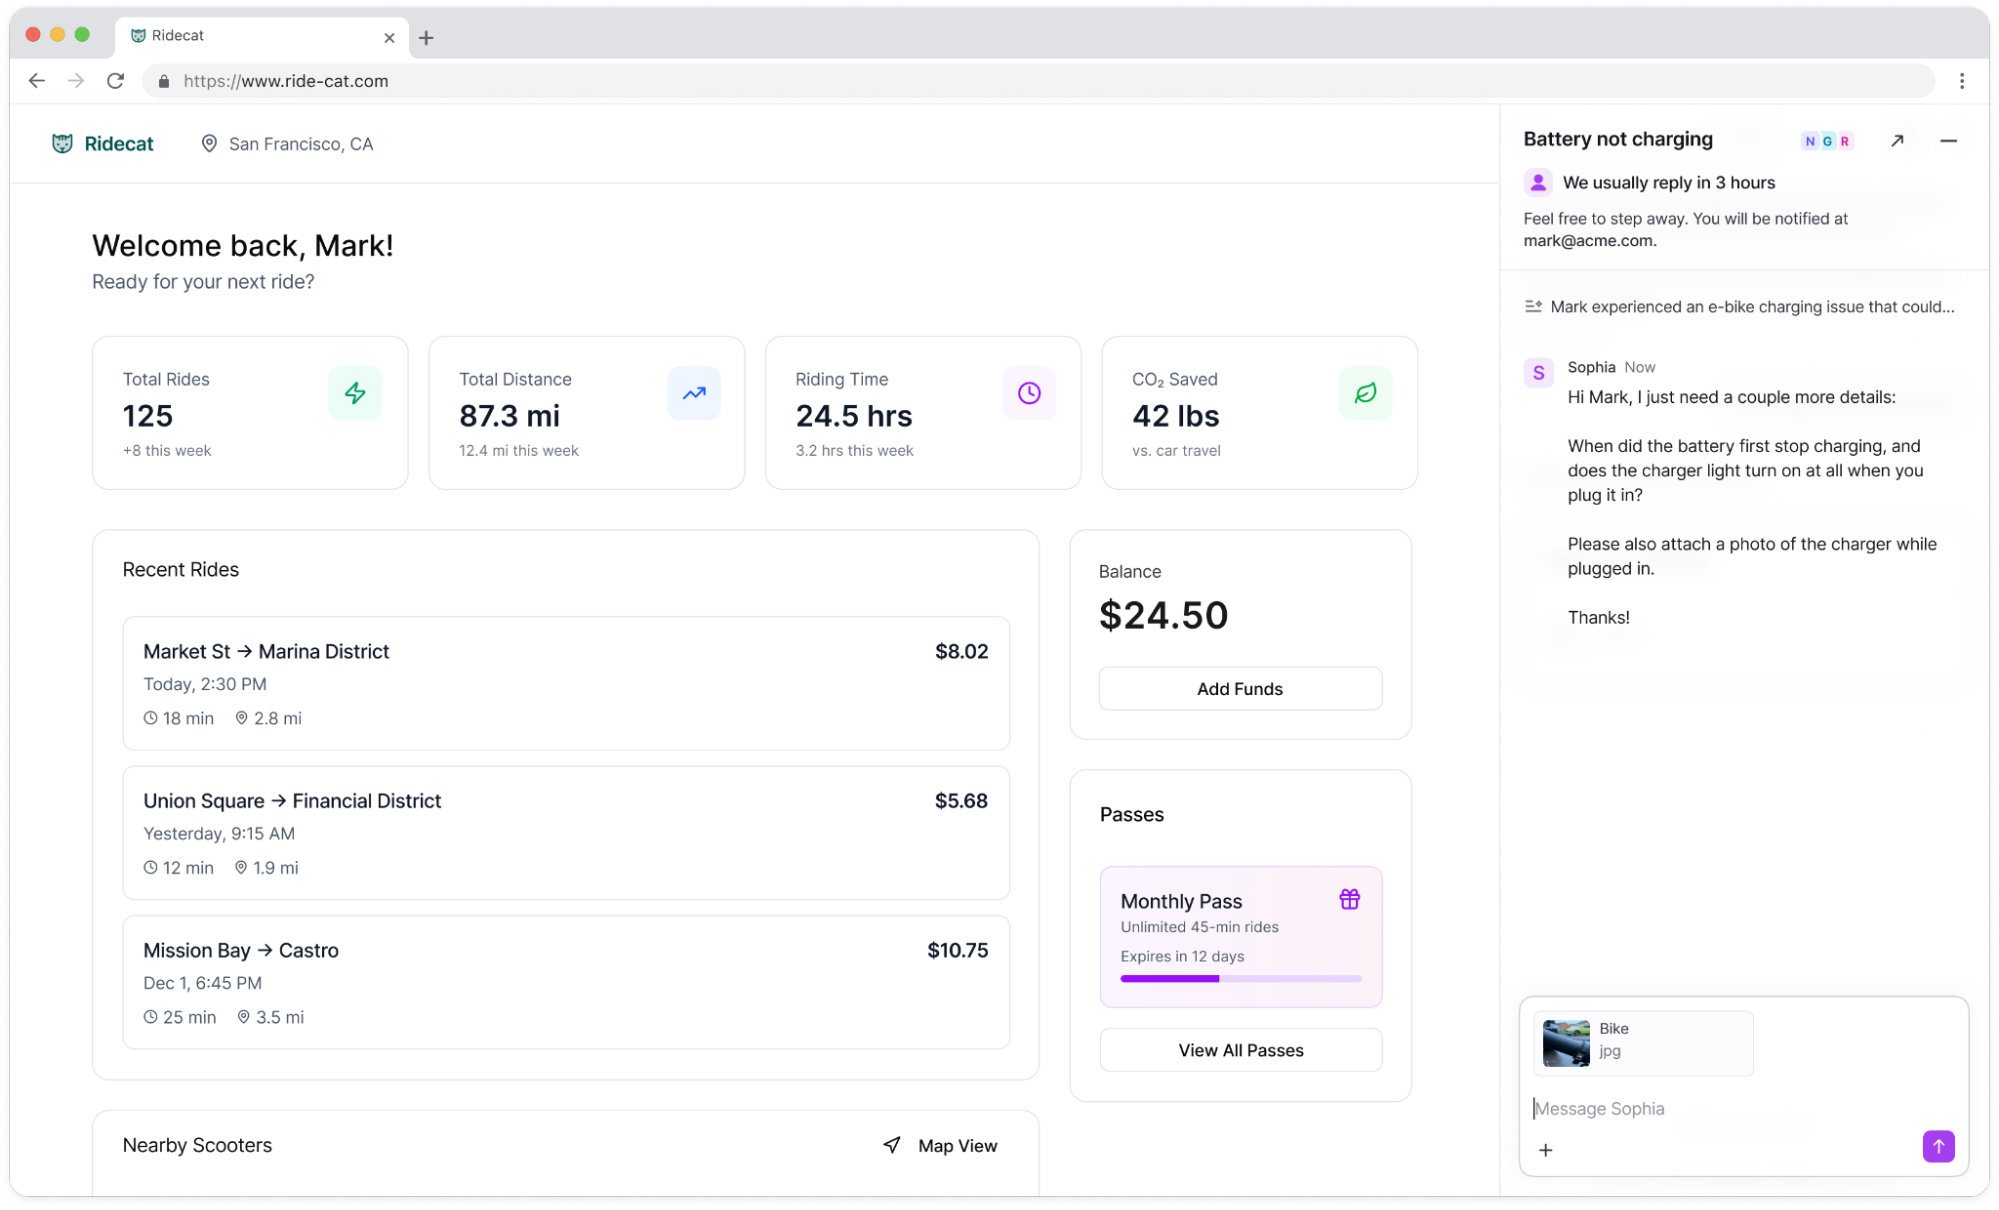Pop out the chat with the arrow icon
The height and width of the screenshot is (1210, 1999).
[1897, 141]
